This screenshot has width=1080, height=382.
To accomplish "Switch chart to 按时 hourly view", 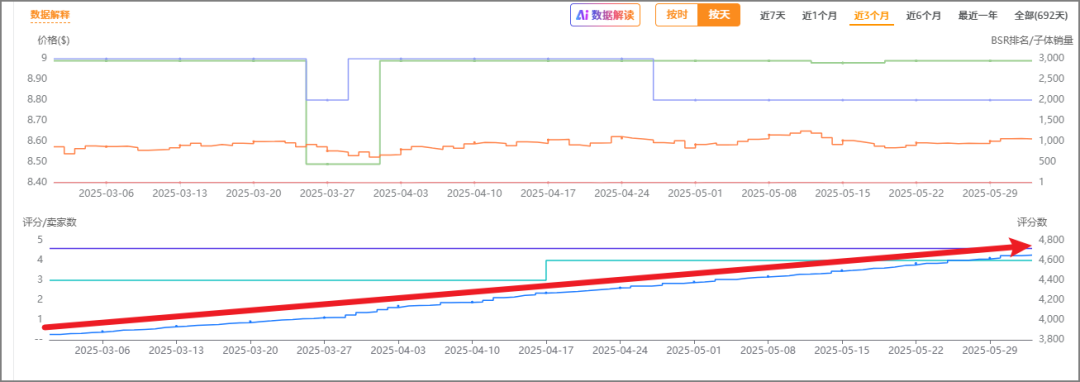I will [677, 15].
